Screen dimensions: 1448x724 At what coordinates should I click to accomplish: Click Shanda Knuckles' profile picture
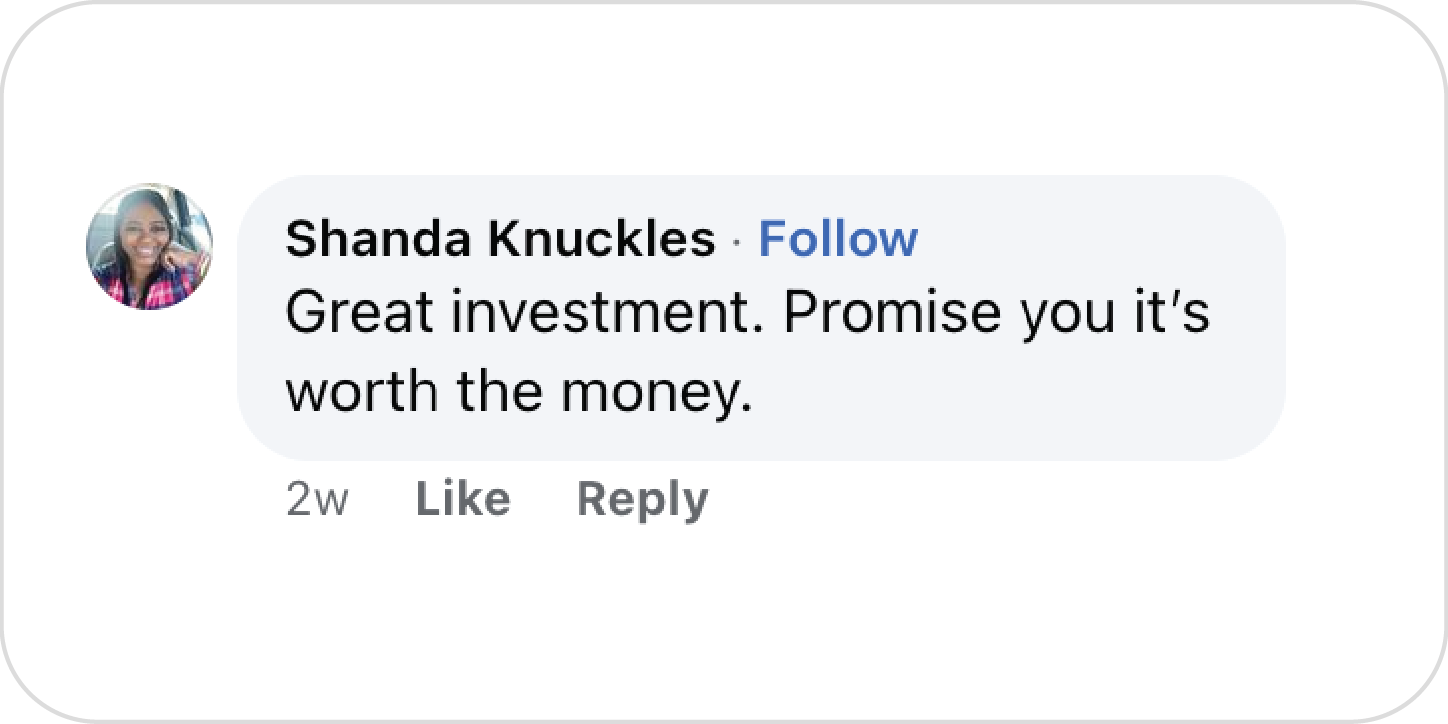(x=149, y=246)
